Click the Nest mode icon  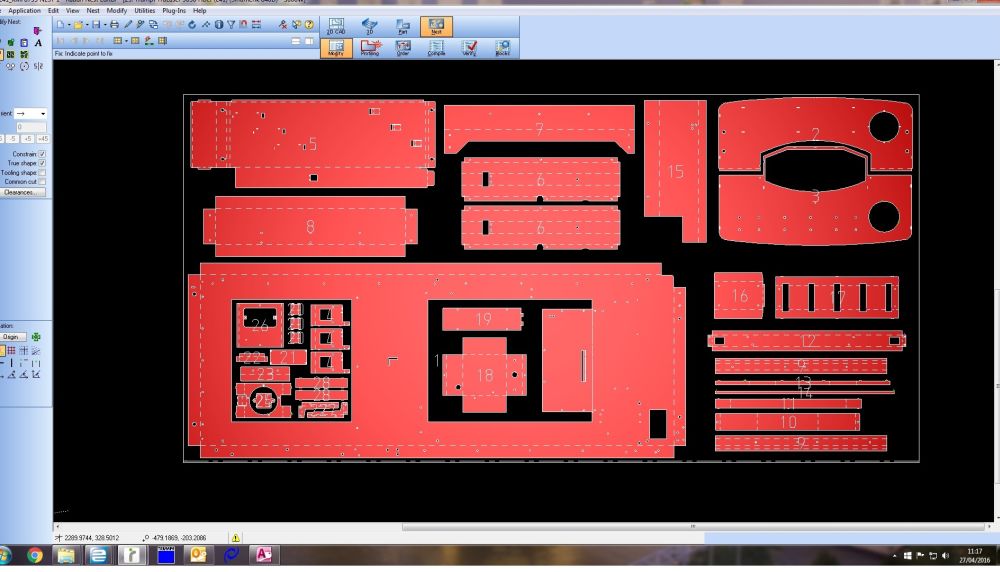tap(435, 26)
